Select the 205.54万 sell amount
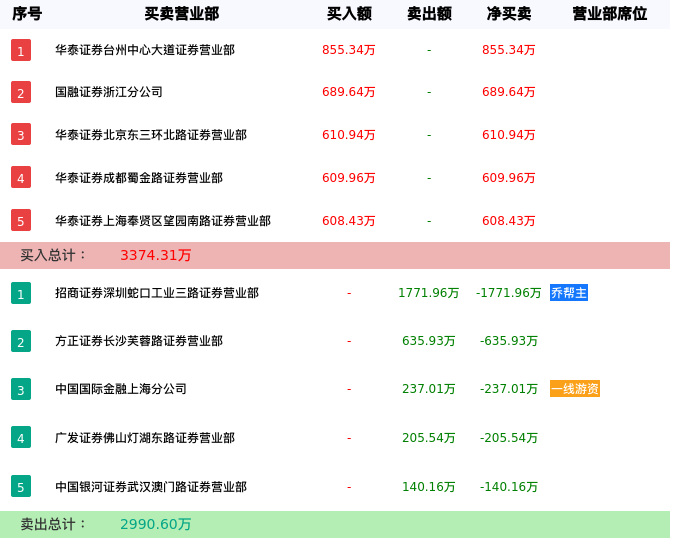 [429, 438]
